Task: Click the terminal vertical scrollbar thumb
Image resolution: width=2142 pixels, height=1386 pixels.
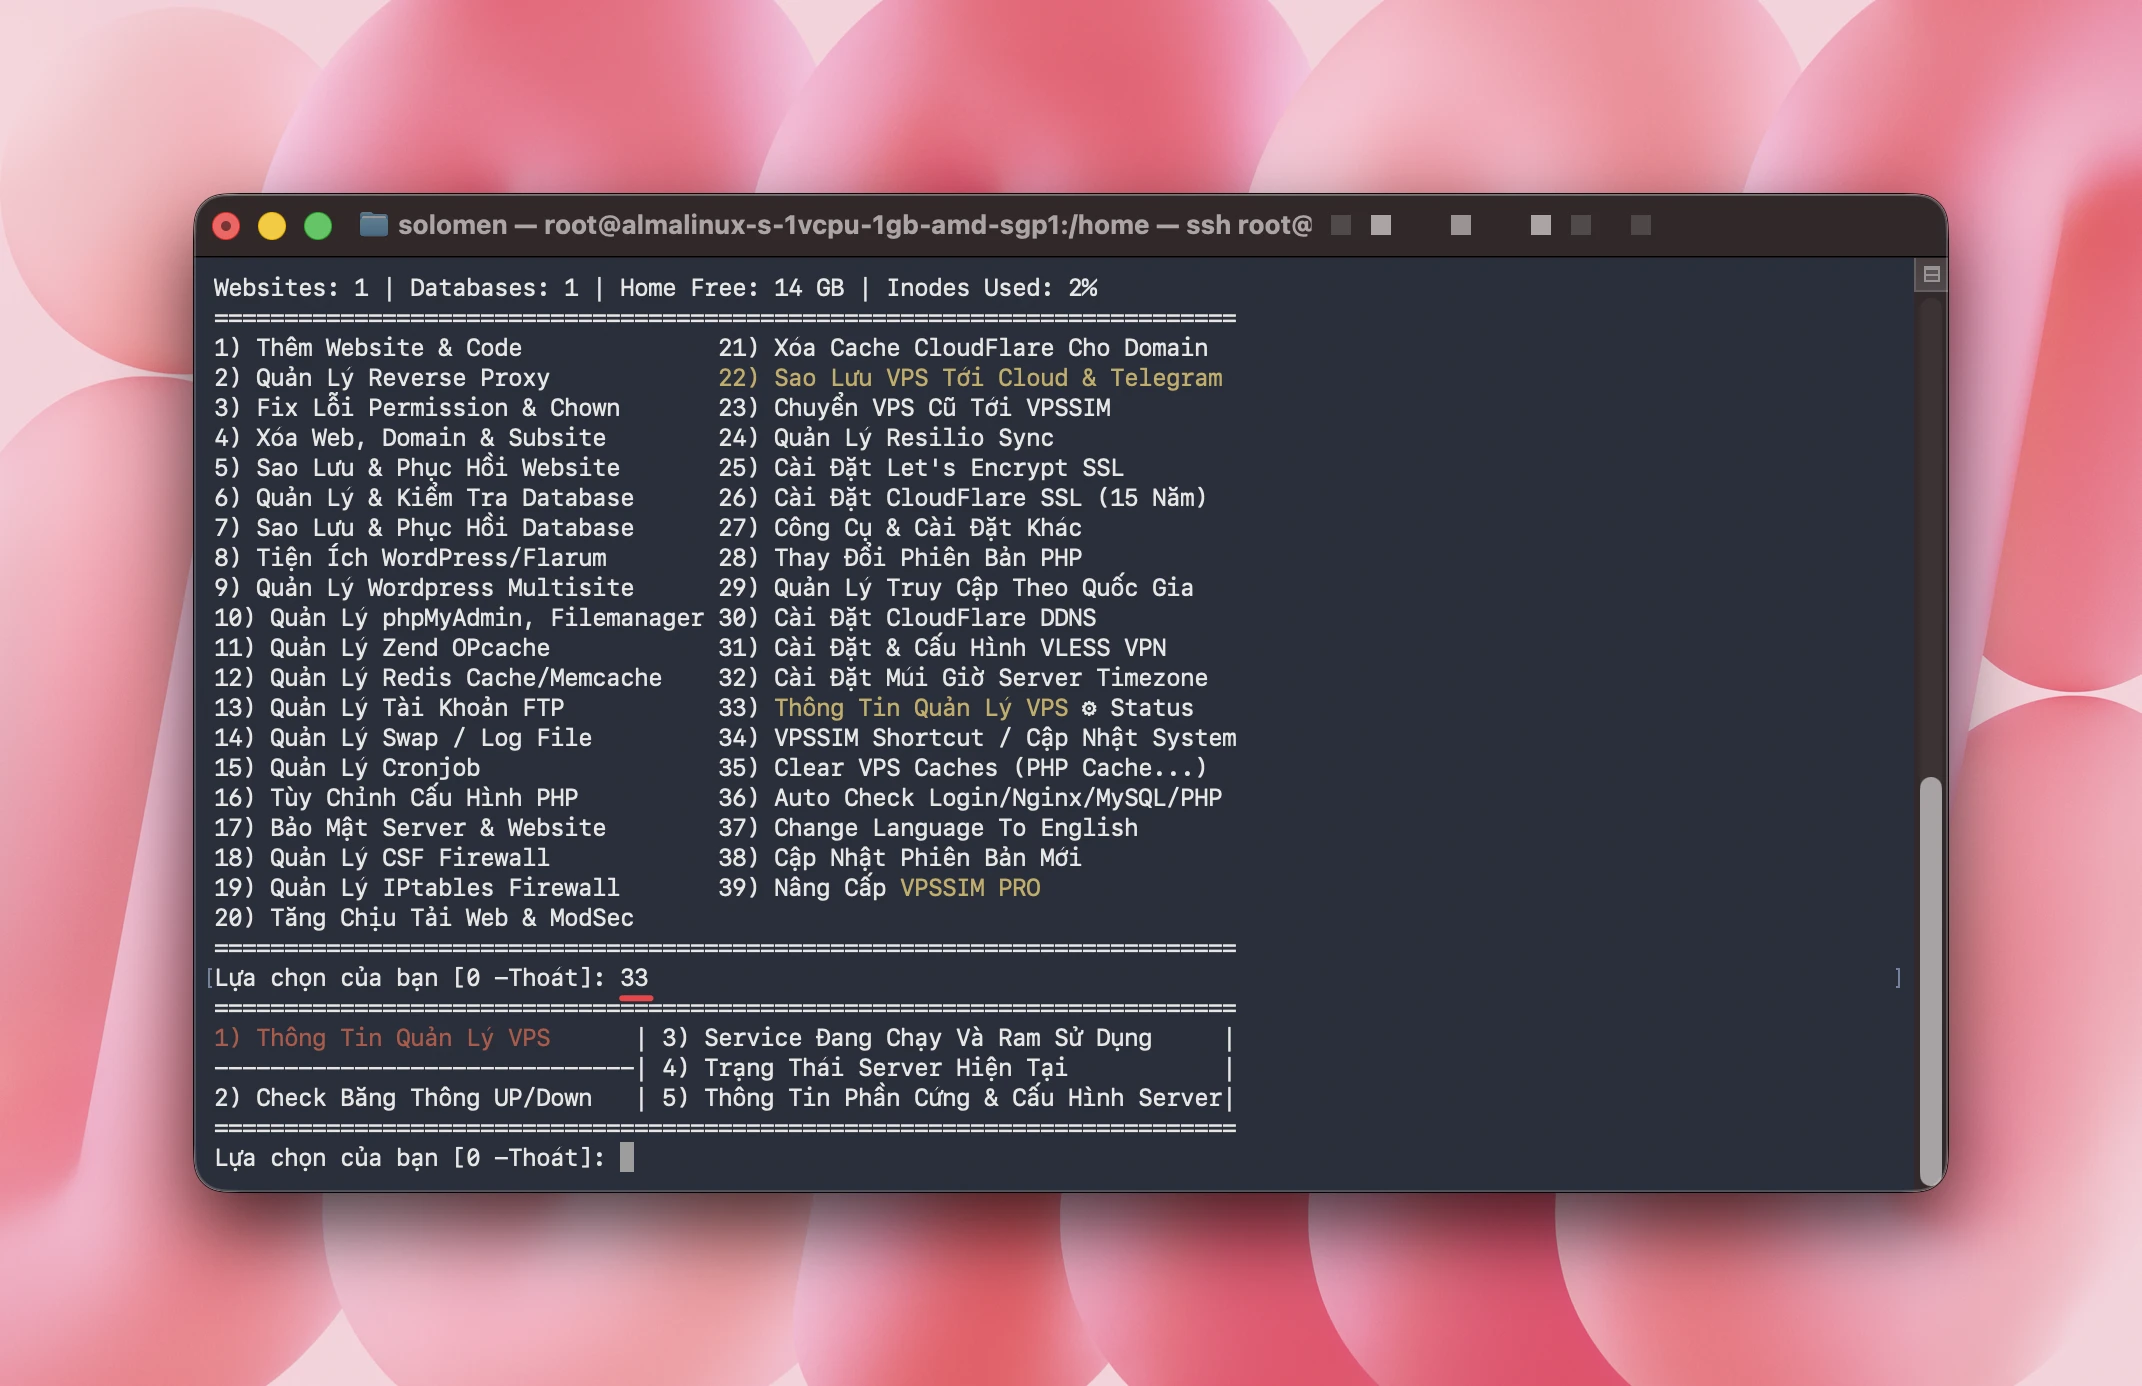Action: coord(1930,980)
